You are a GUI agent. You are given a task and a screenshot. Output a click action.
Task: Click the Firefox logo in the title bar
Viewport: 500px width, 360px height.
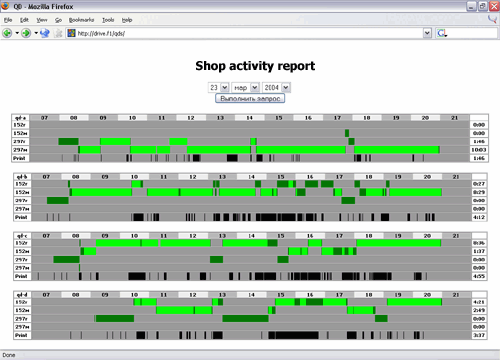click(5, 6)
